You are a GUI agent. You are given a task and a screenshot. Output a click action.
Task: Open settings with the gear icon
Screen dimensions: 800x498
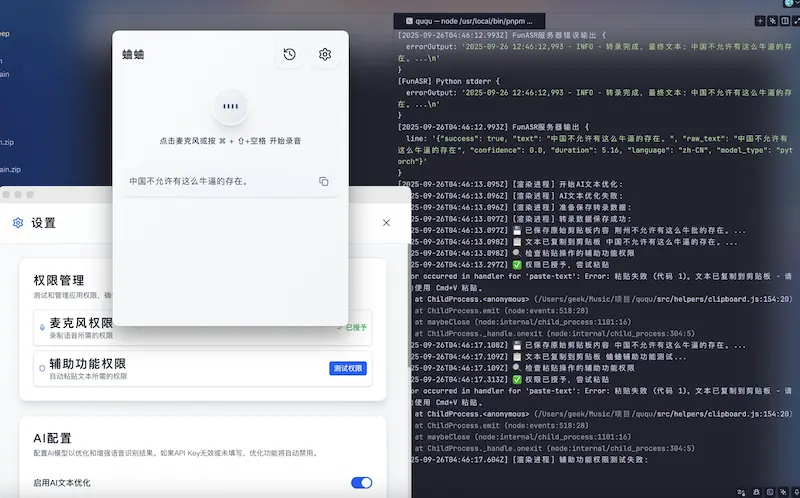tap(325, 54)
